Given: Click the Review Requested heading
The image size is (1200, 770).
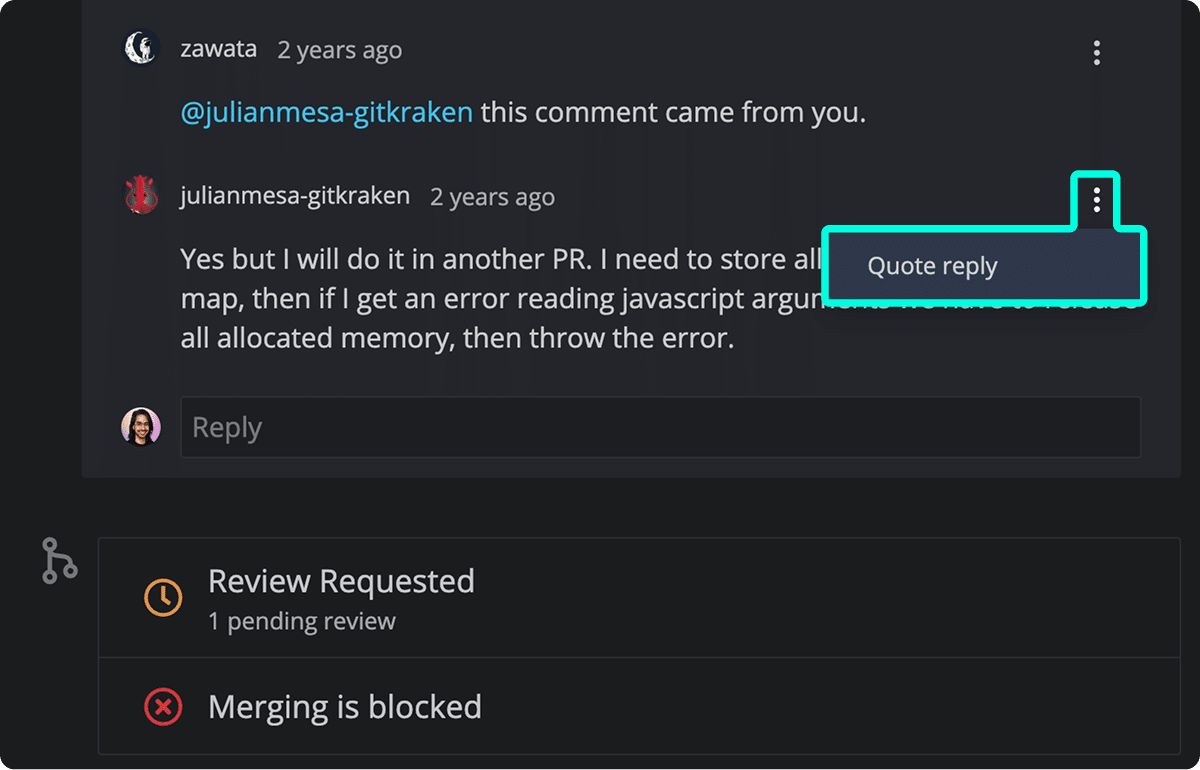Looking at the screenshot, I should click(341, 581).
